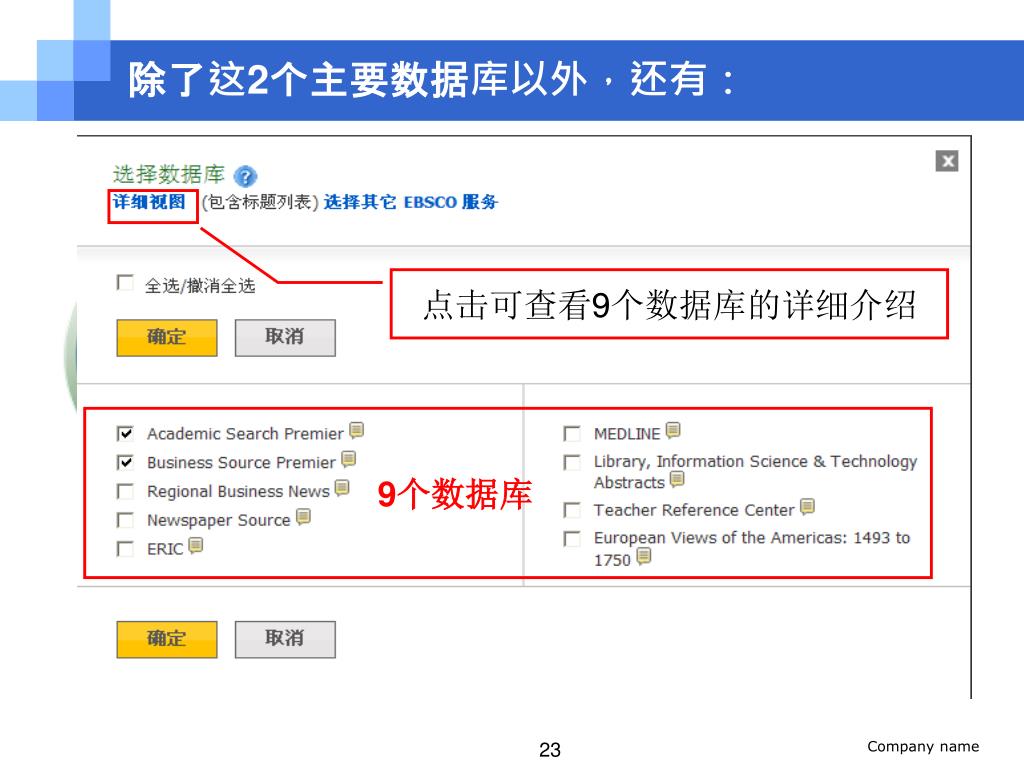Click the slide number 23
Screen dimensions: 1024x768
click(x=550, y=750)
